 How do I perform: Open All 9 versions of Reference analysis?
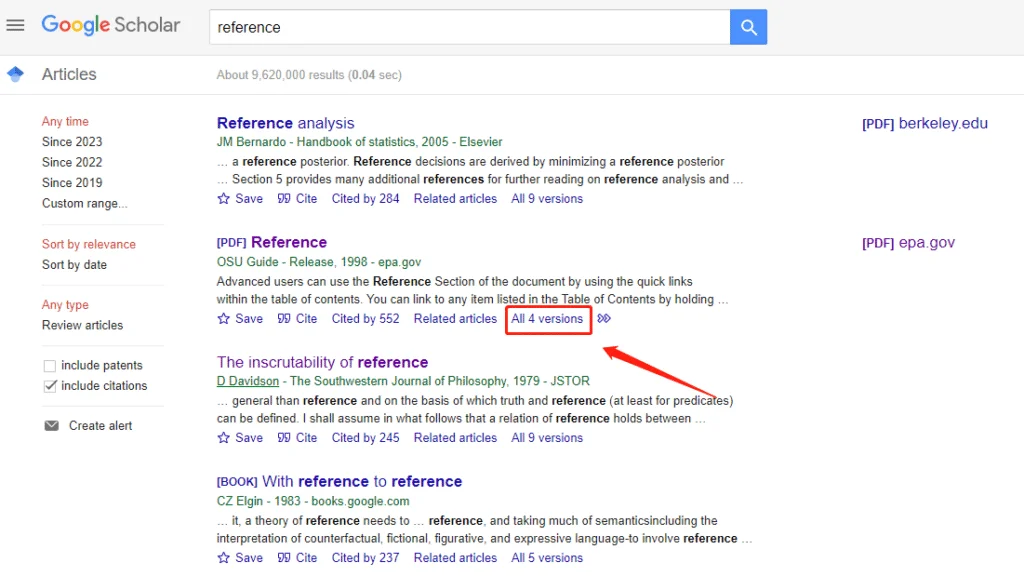pos(547,199)
